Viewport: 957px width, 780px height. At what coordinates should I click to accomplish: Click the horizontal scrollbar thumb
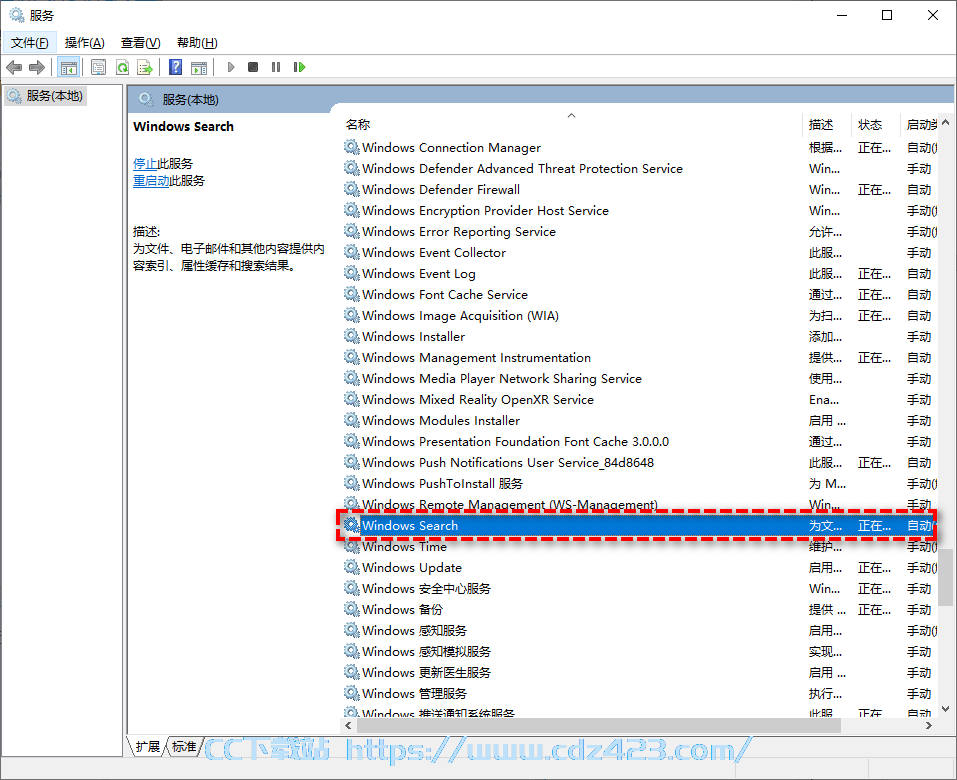[599, 726]
